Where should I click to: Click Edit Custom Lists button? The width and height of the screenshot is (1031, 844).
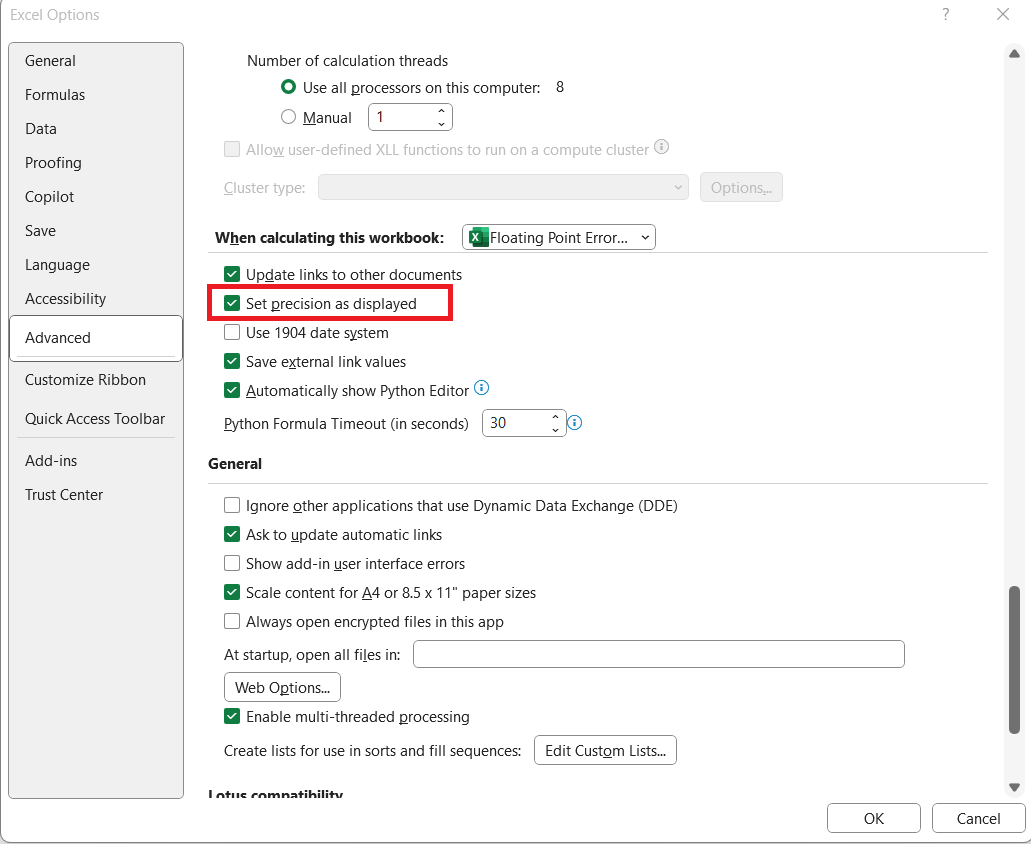(x=606, y=750)
